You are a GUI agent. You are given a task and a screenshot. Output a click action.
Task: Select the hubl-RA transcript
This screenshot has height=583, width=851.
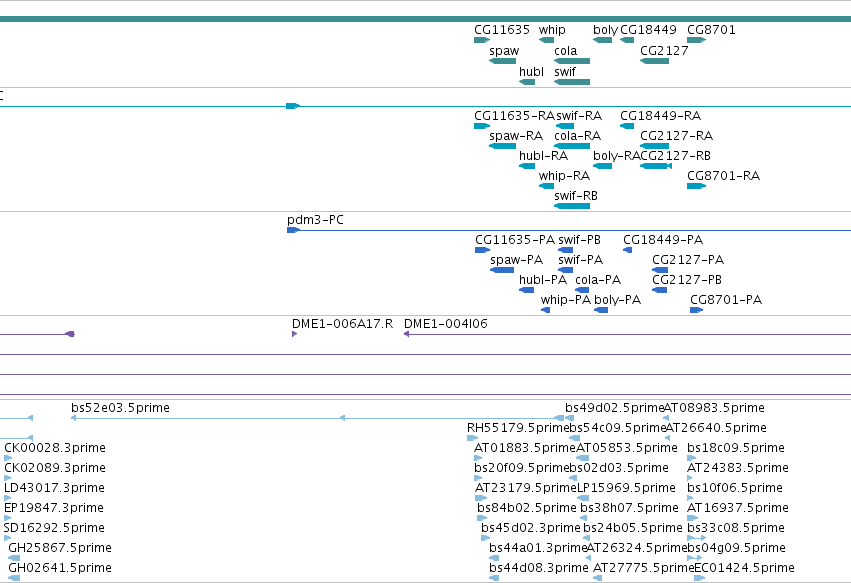coord(527,166)
